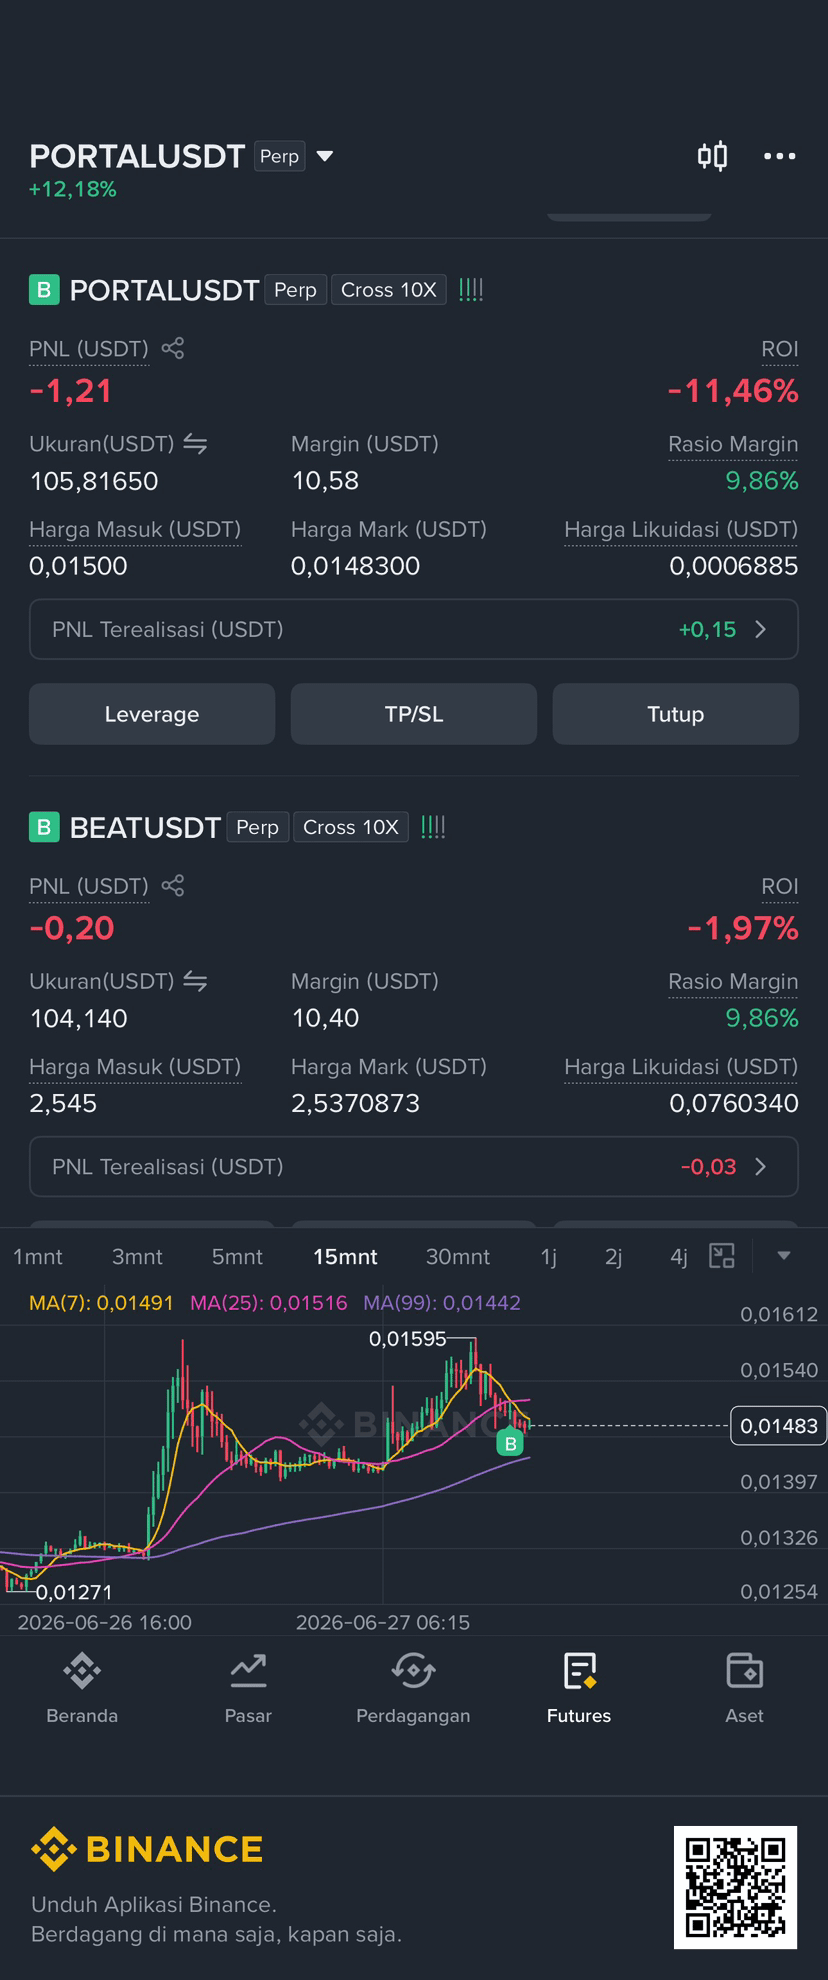Viewport: 828px width, 1980px height.
Task: Collapse chart panel with down triangle
Action: click(784, 1256)
